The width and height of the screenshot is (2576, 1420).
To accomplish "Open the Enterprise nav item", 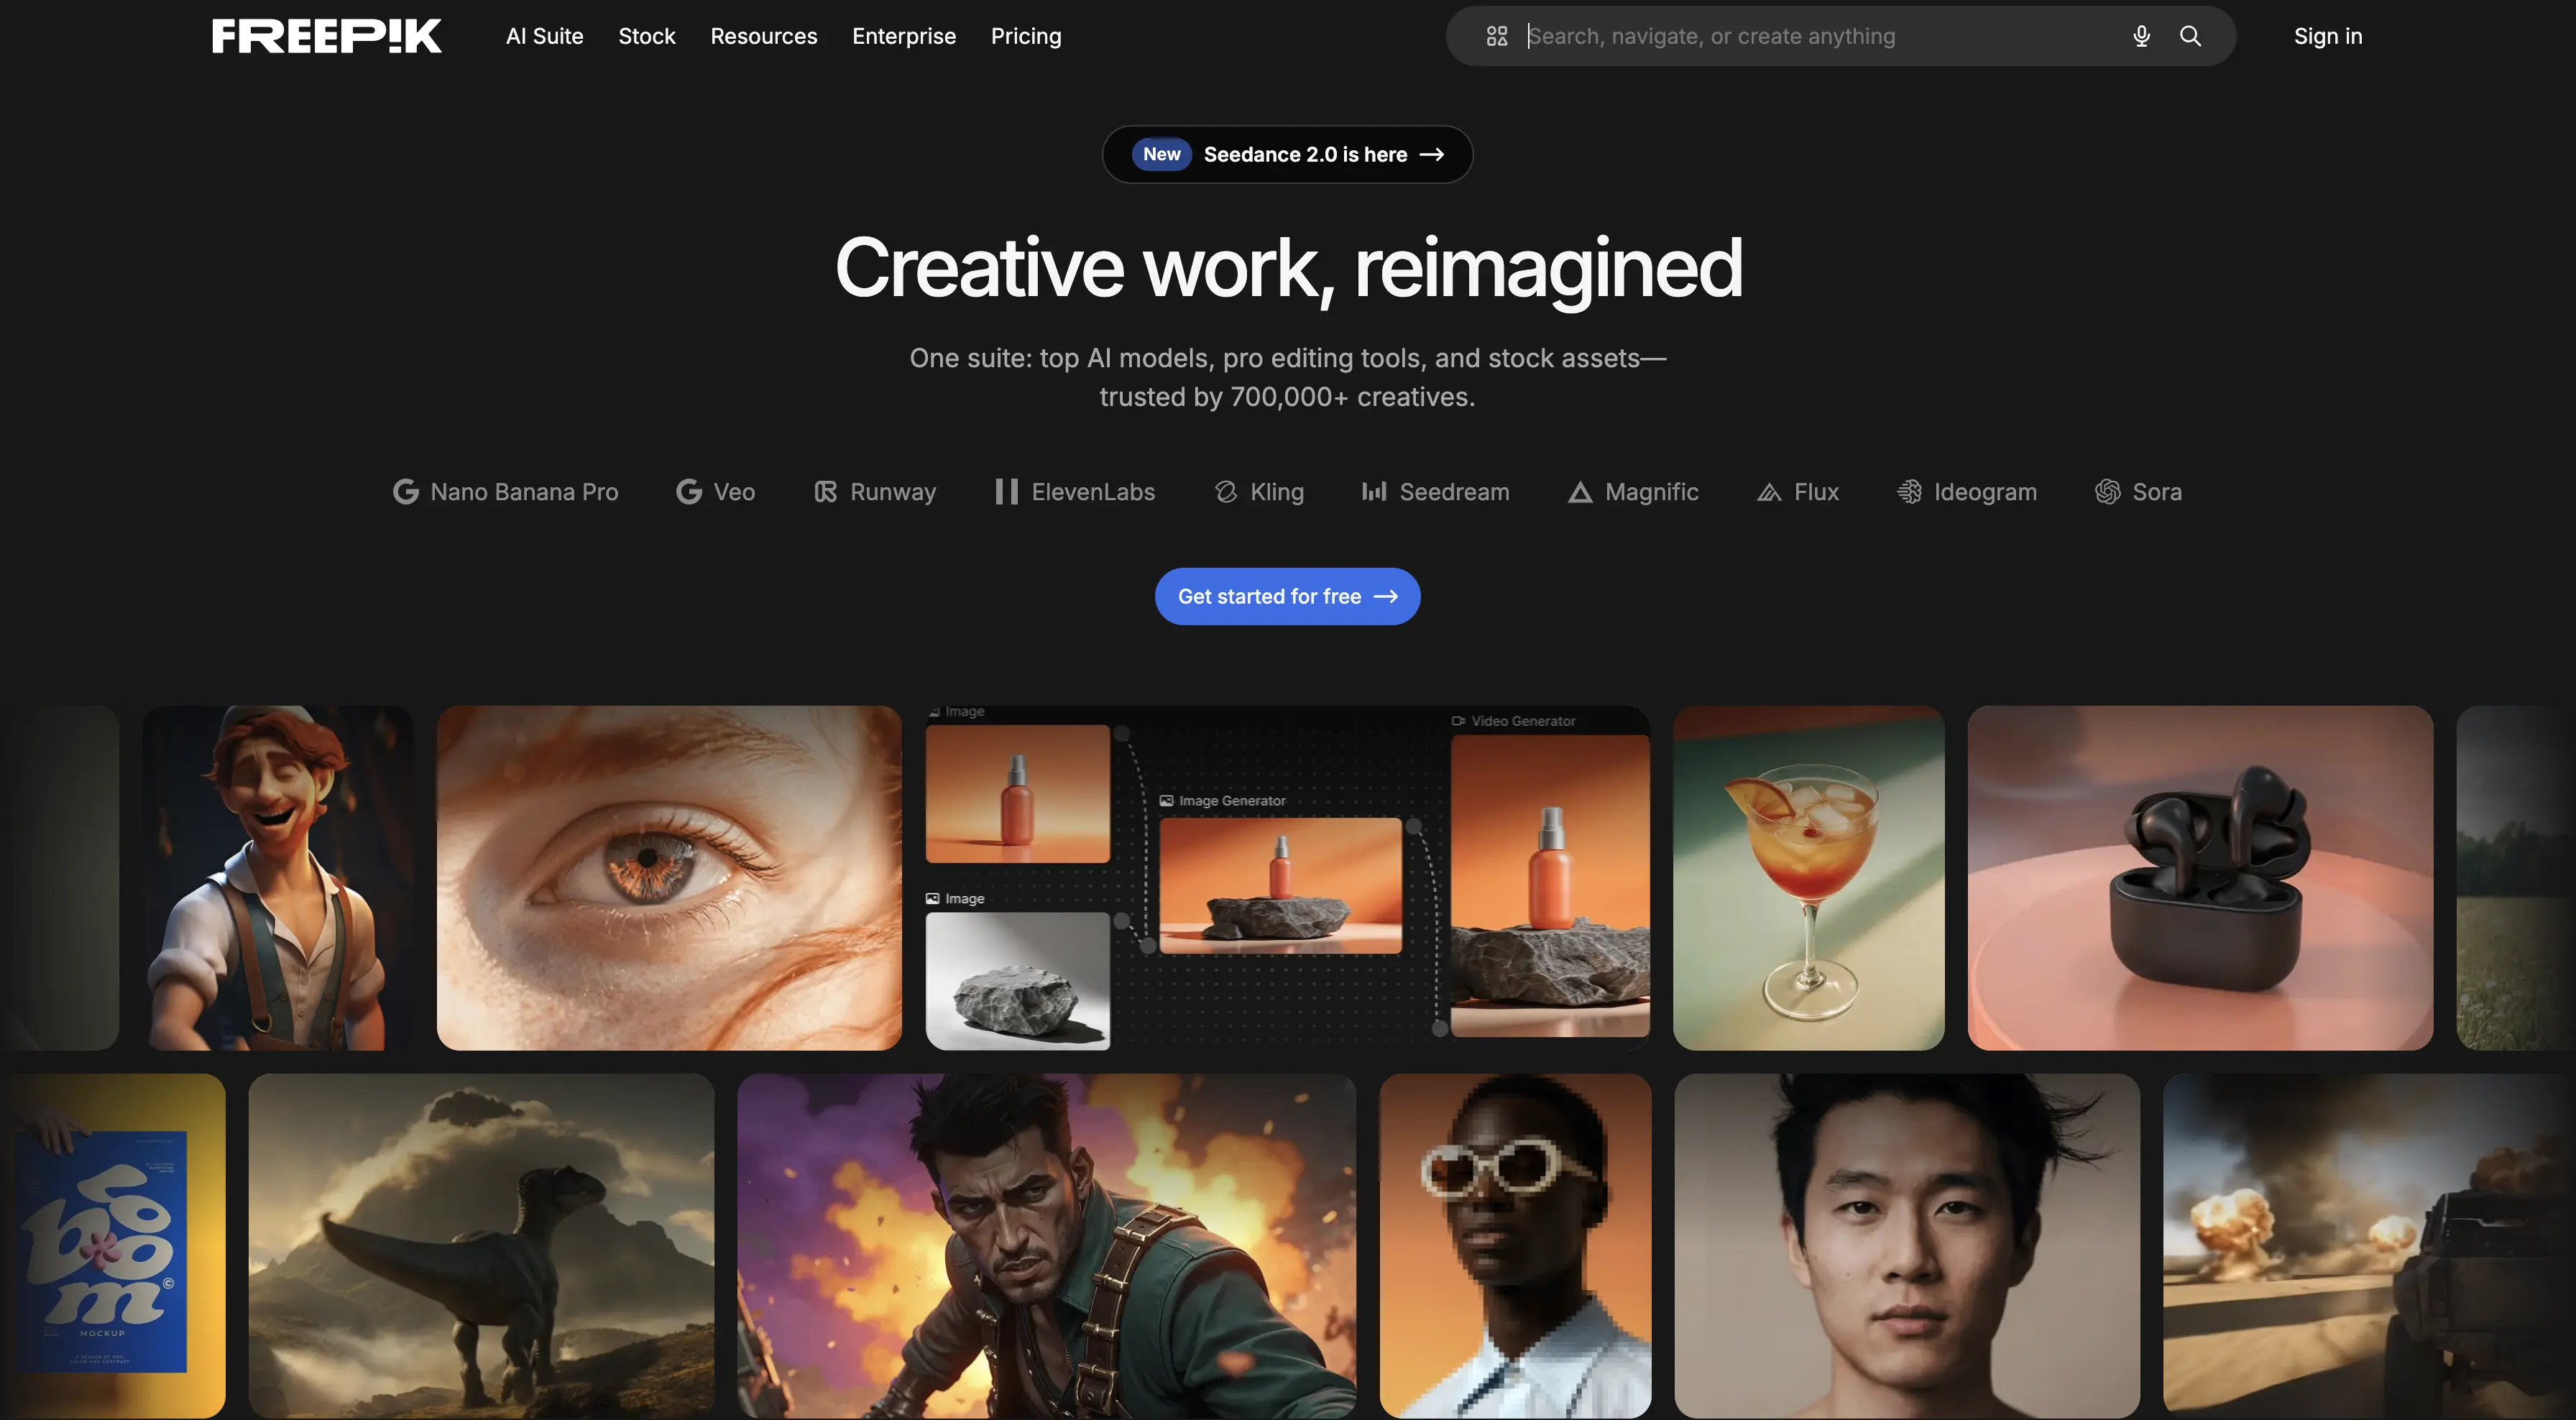I will coord(903,36).
